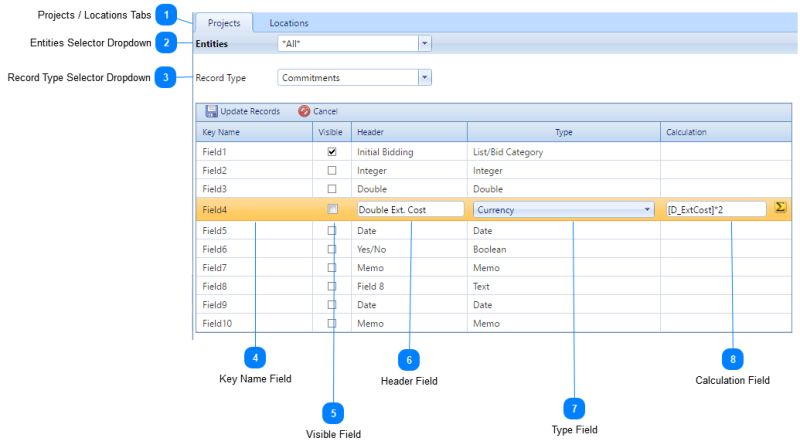Check the Visible checkbox for Field8
800x448 pixels.
332,286
